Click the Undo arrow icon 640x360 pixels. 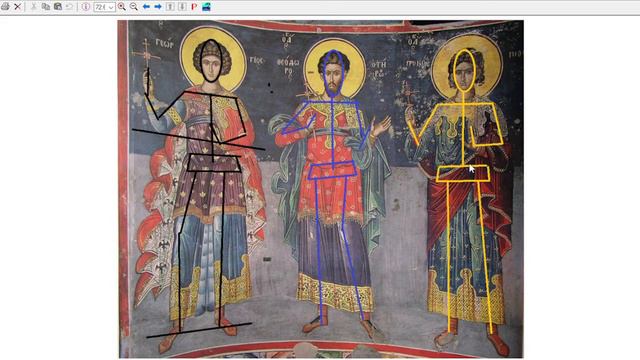pos(69,7)
